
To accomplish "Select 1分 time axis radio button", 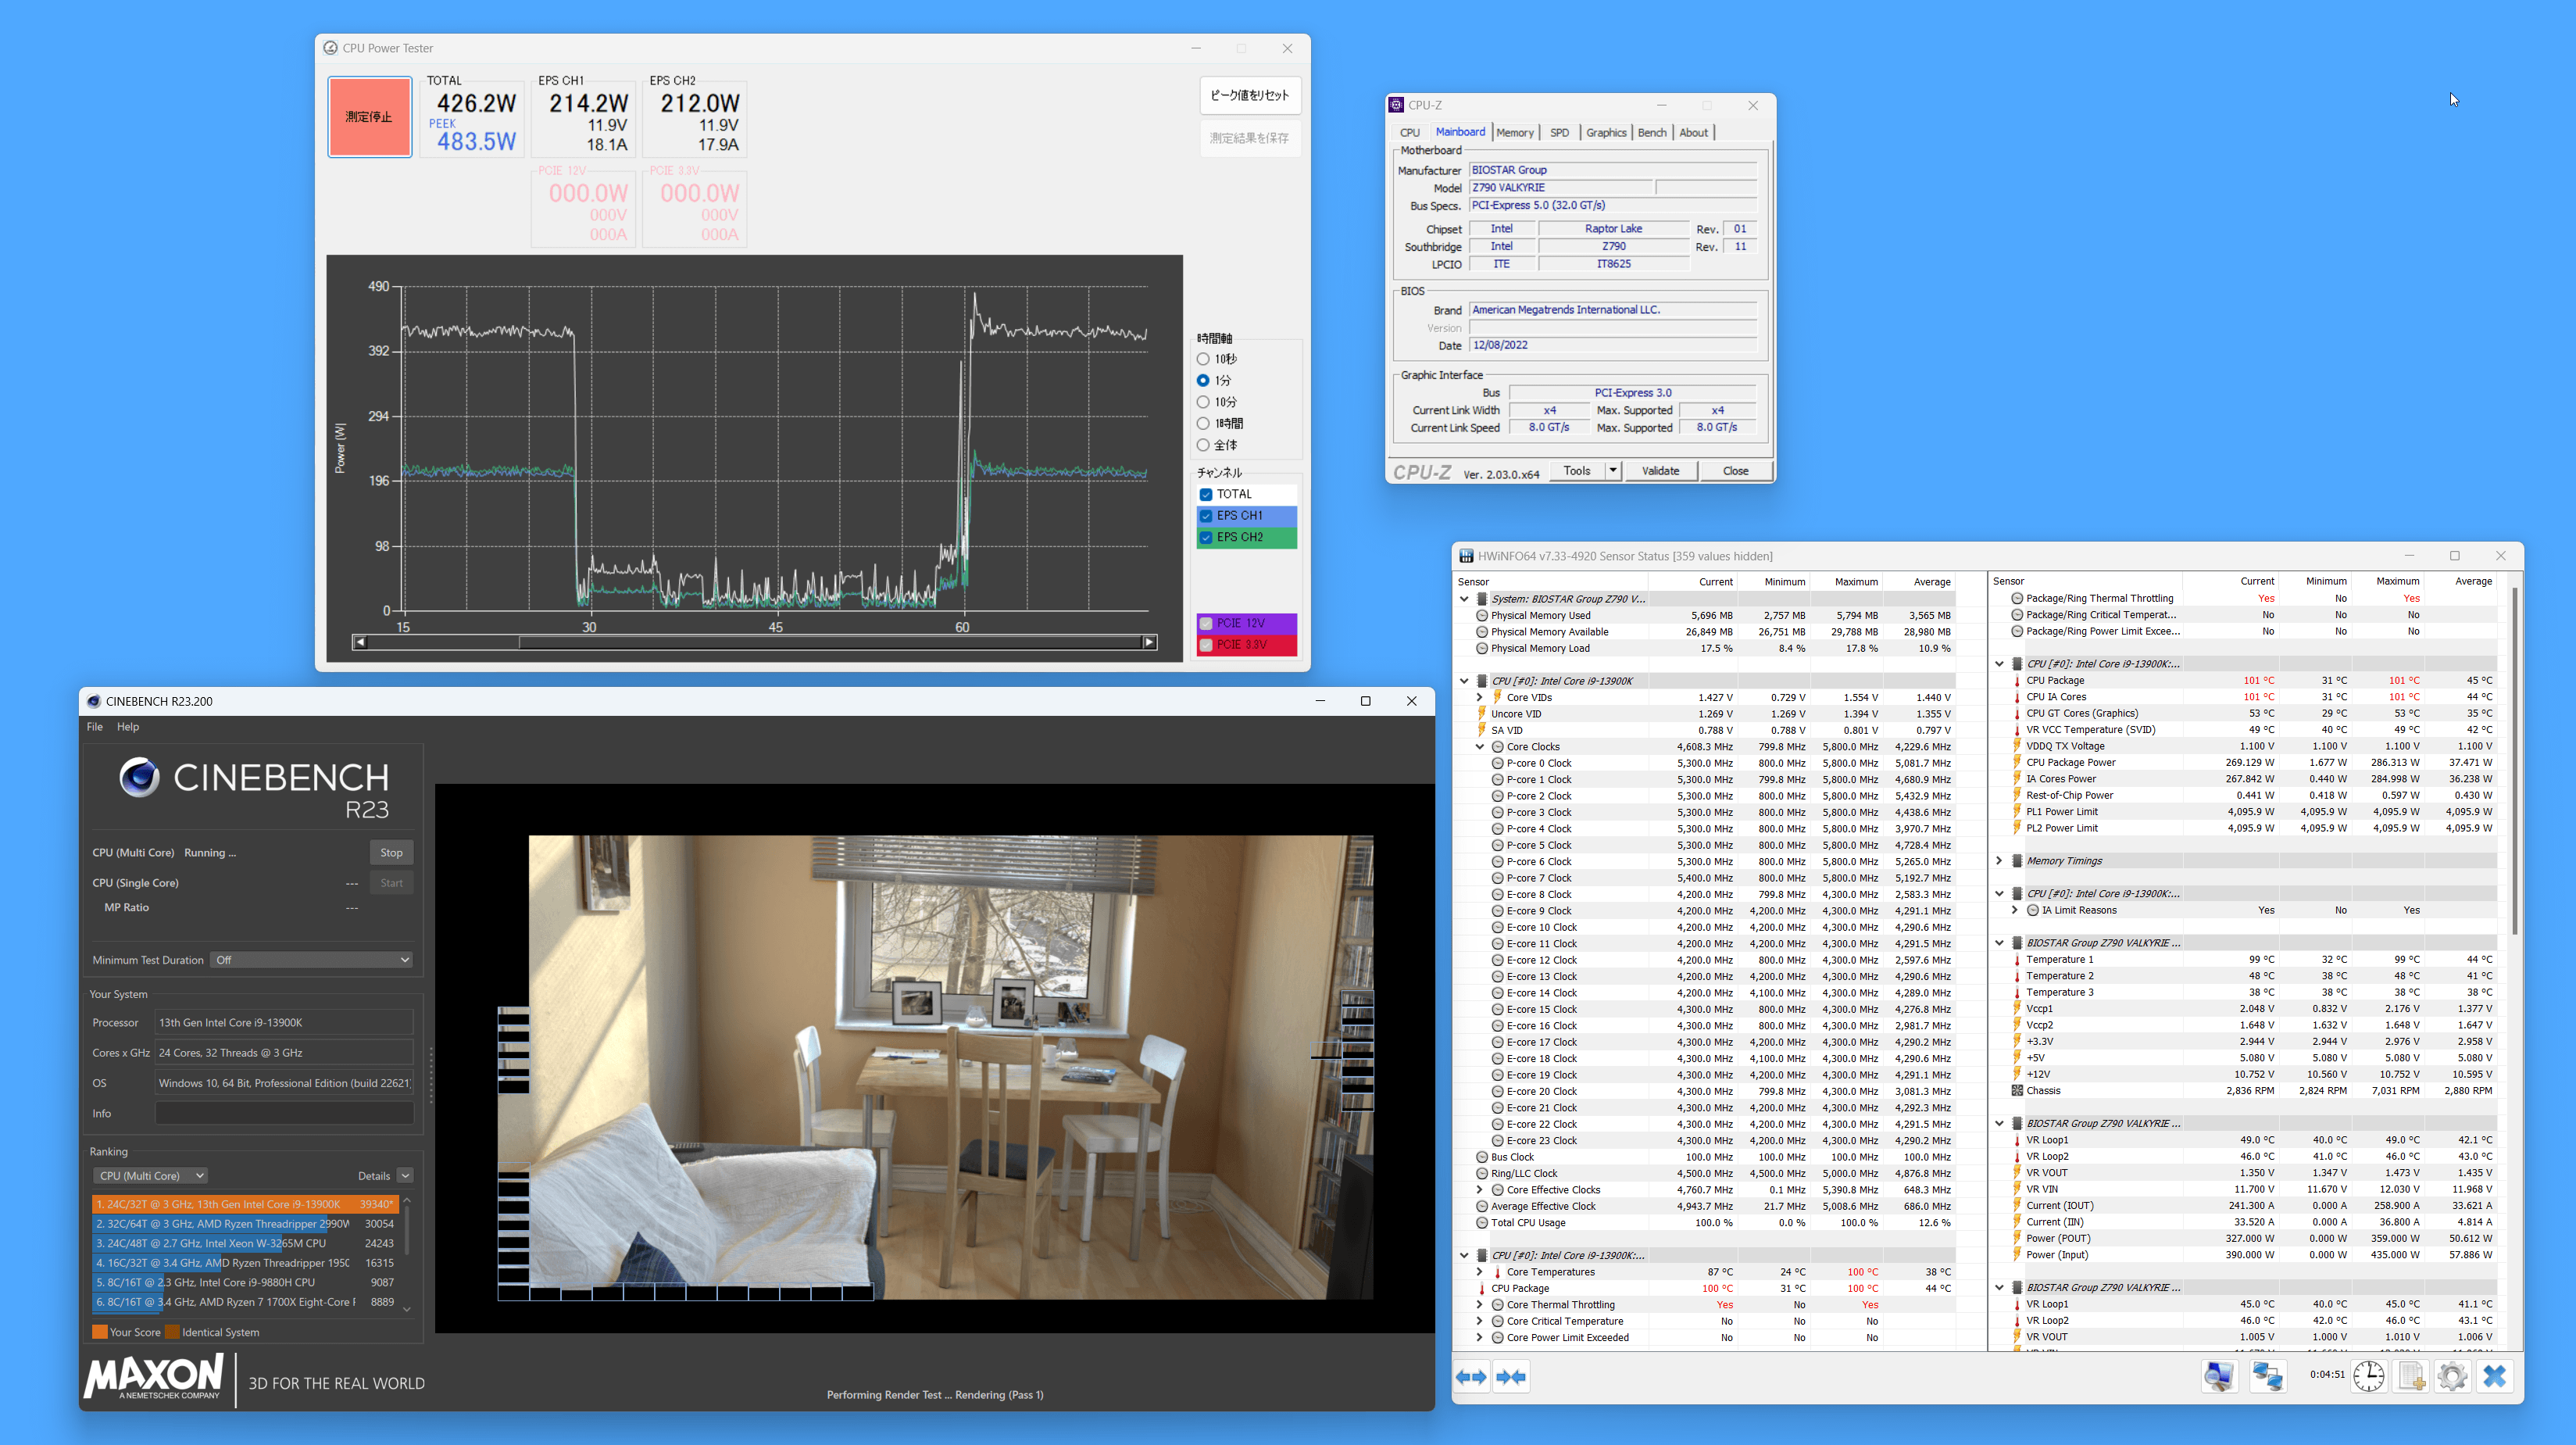I will coord(1203,381).
